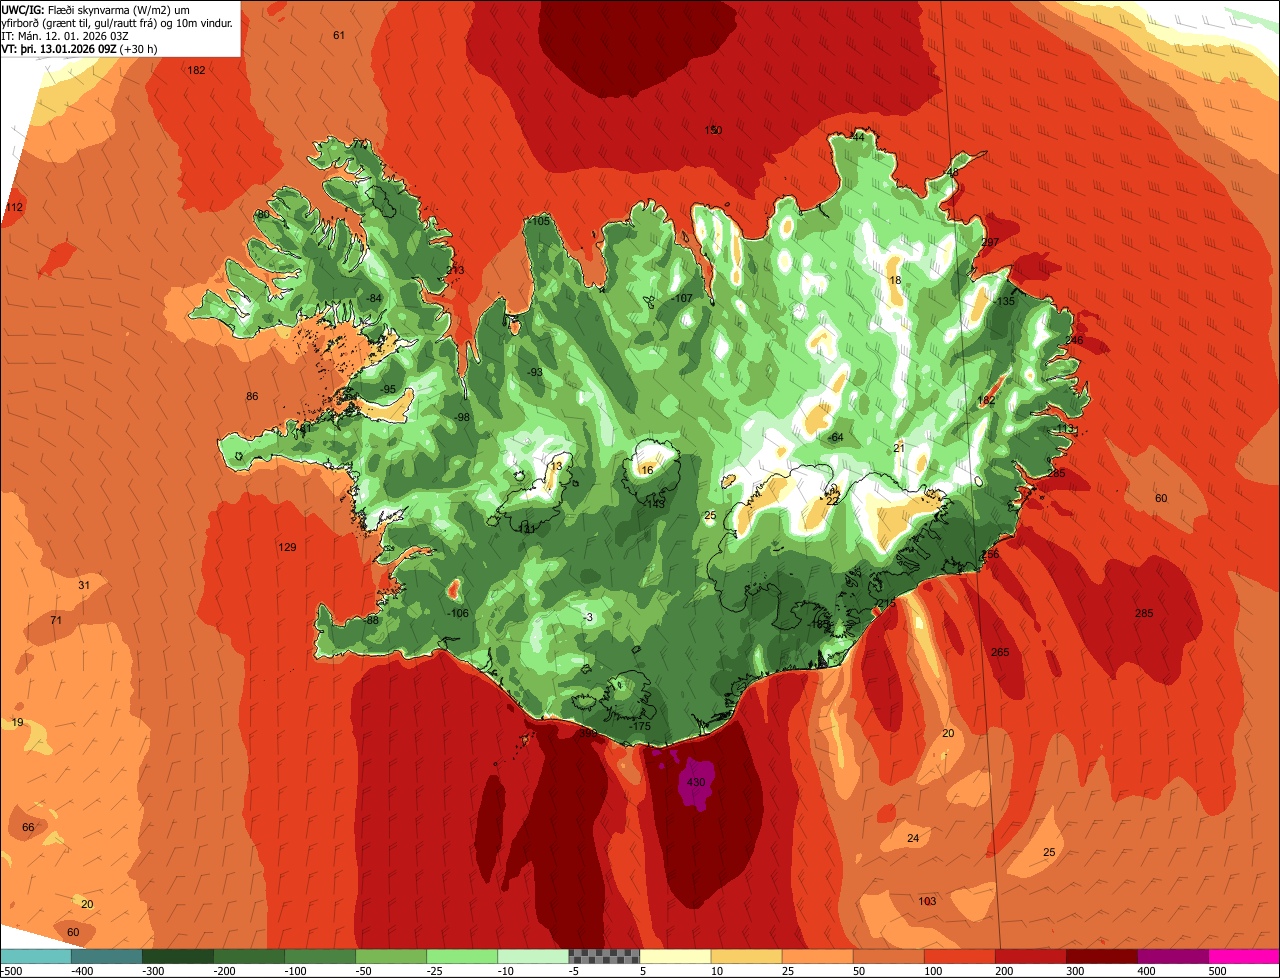The width and height of the screenshot is (1280, 978).
Task: Click the 430 value in the purple patch
Action: click(x=696, y=782)
